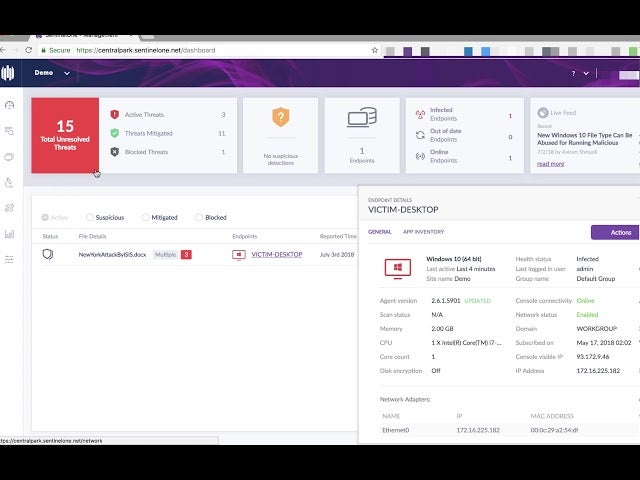Screen dimensions: 640x480
Task: Open the analytics bar chart sidebar icon
Action: coord(10,234)
